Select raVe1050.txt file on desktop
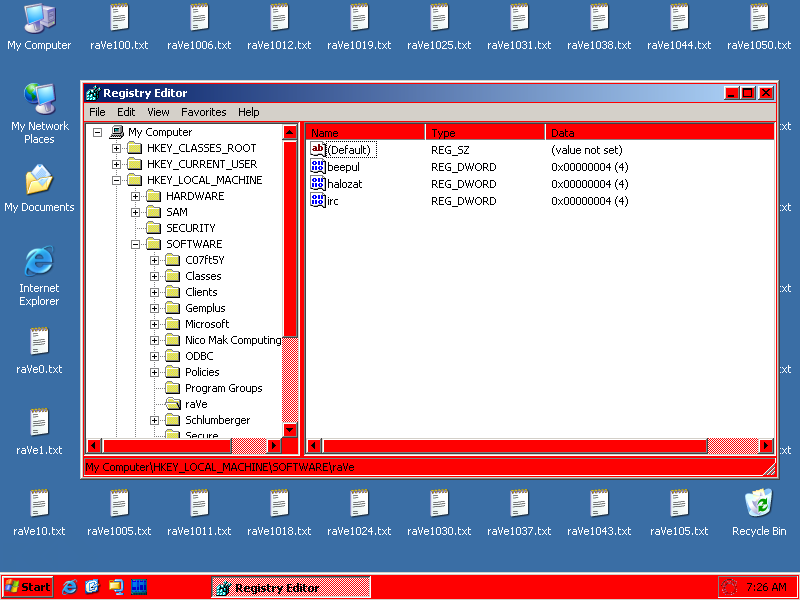This screenshot has width=800, height=600. click(759, 27)
